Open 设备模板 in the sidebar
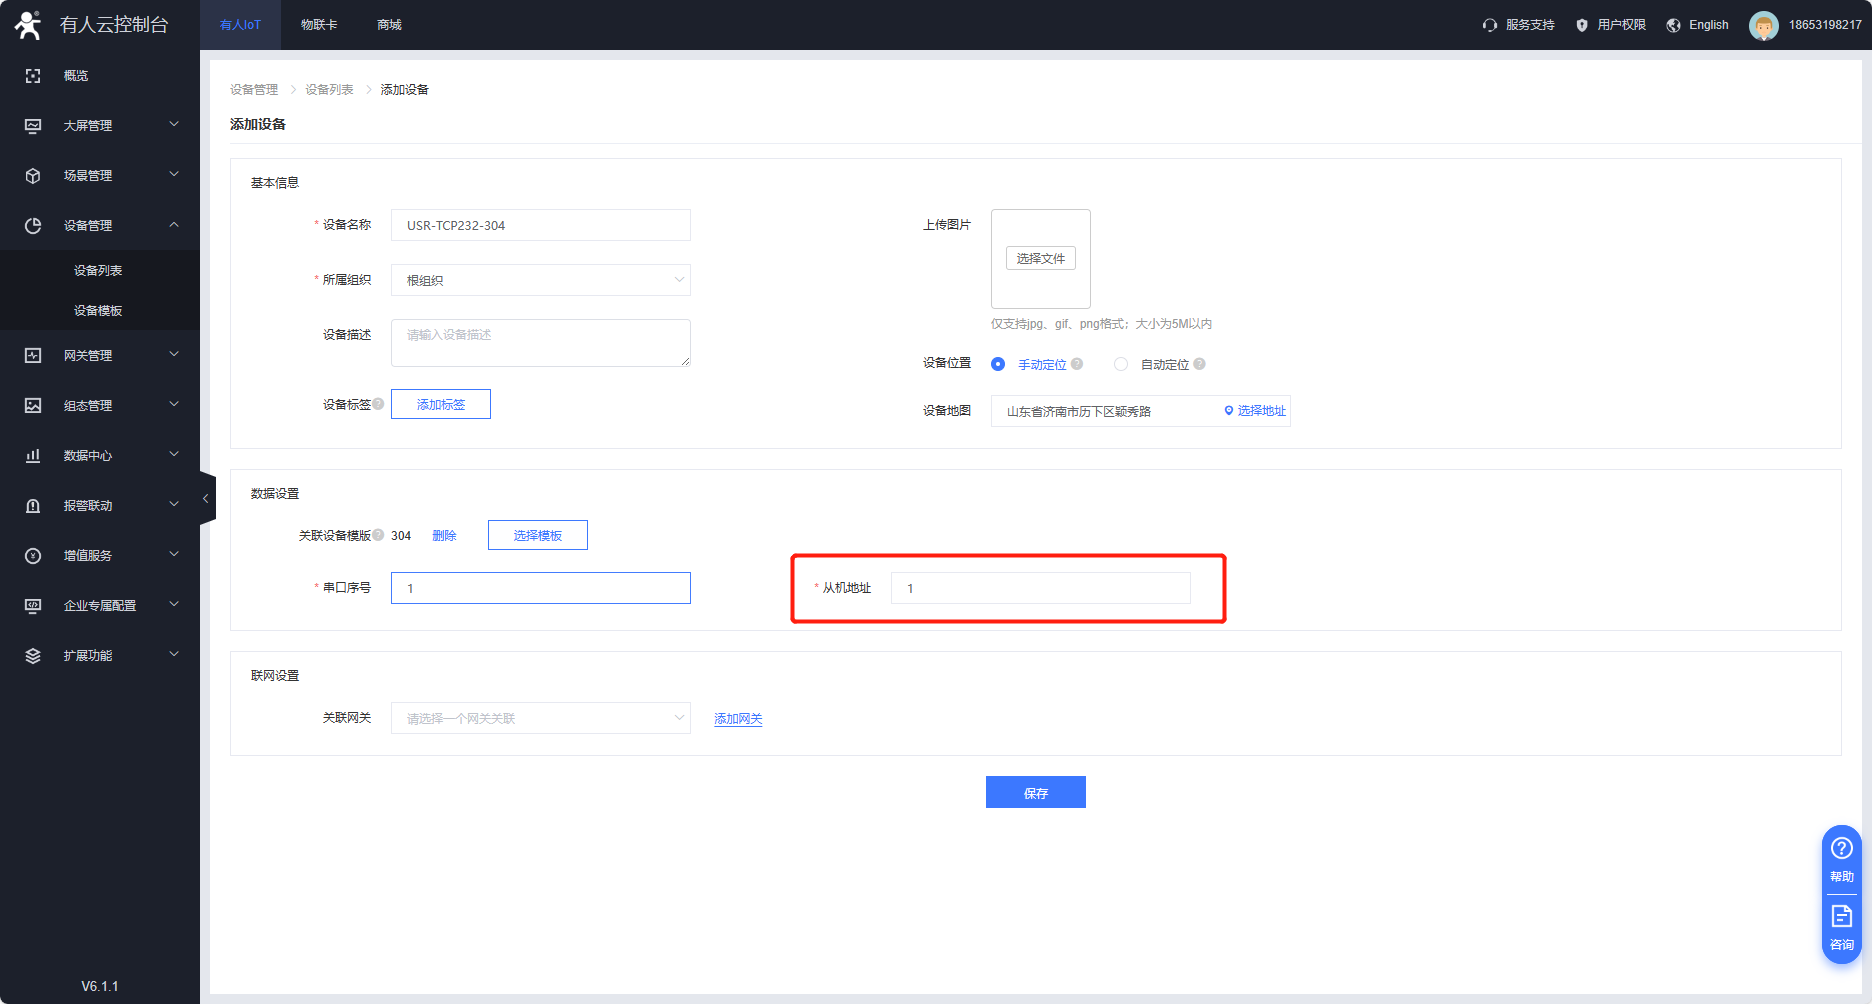Screen dimensions: 1872x1004 click(x=98, y=311)
